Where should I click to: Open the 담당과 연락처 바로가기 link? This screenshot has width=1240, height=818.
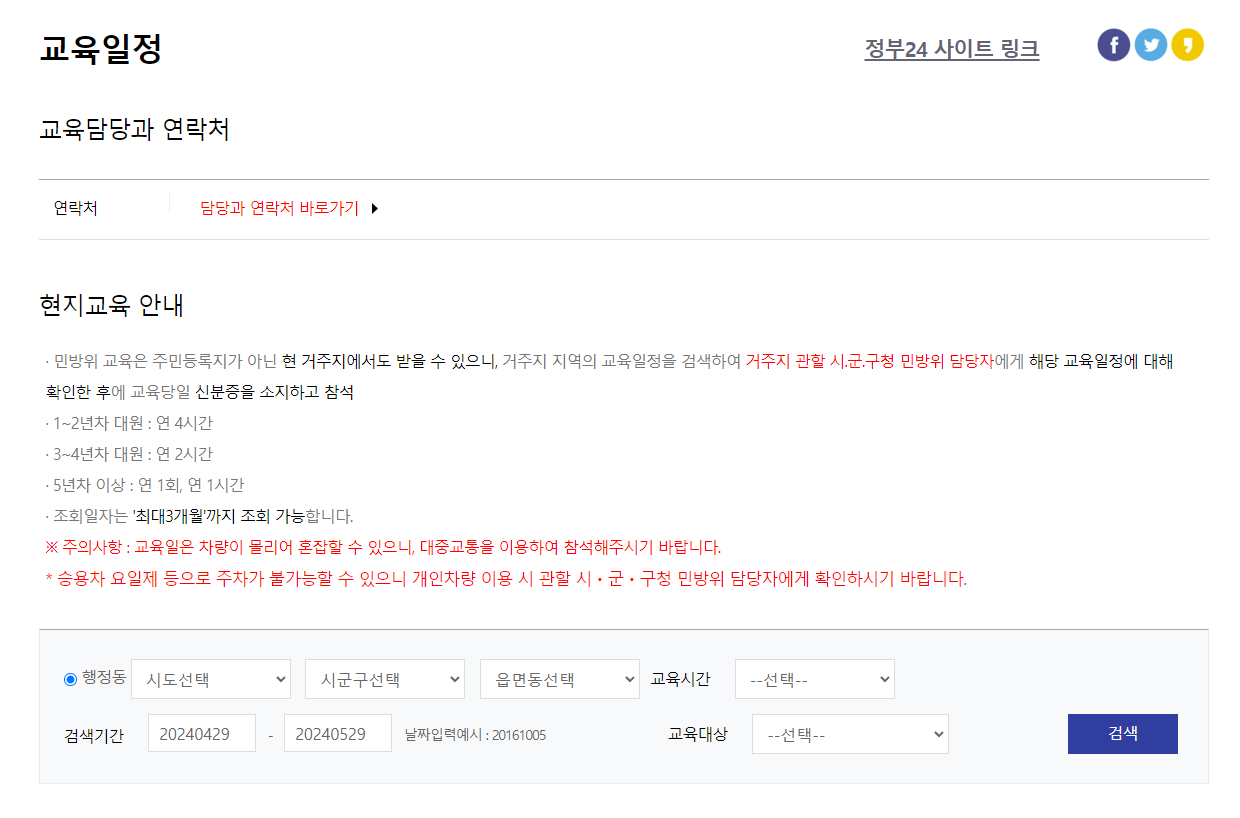click(x=280, y=209)
